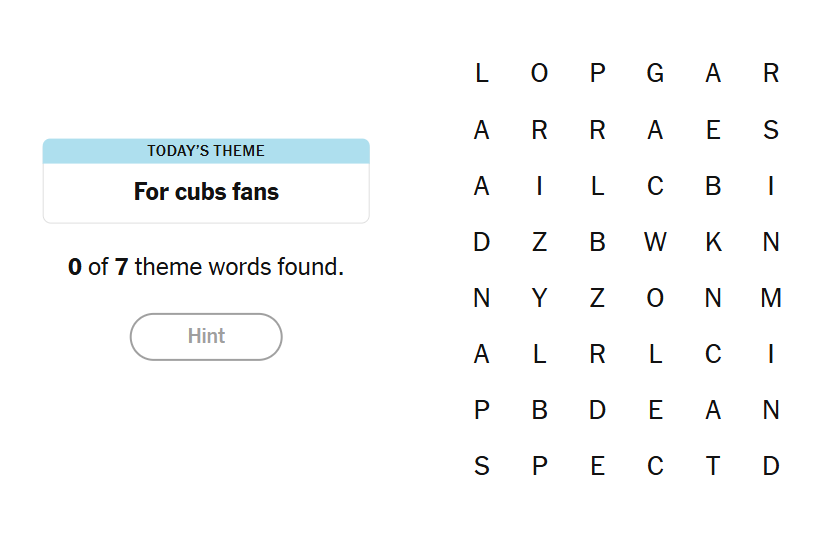Pick the Z directly left of B

(540, 242)
